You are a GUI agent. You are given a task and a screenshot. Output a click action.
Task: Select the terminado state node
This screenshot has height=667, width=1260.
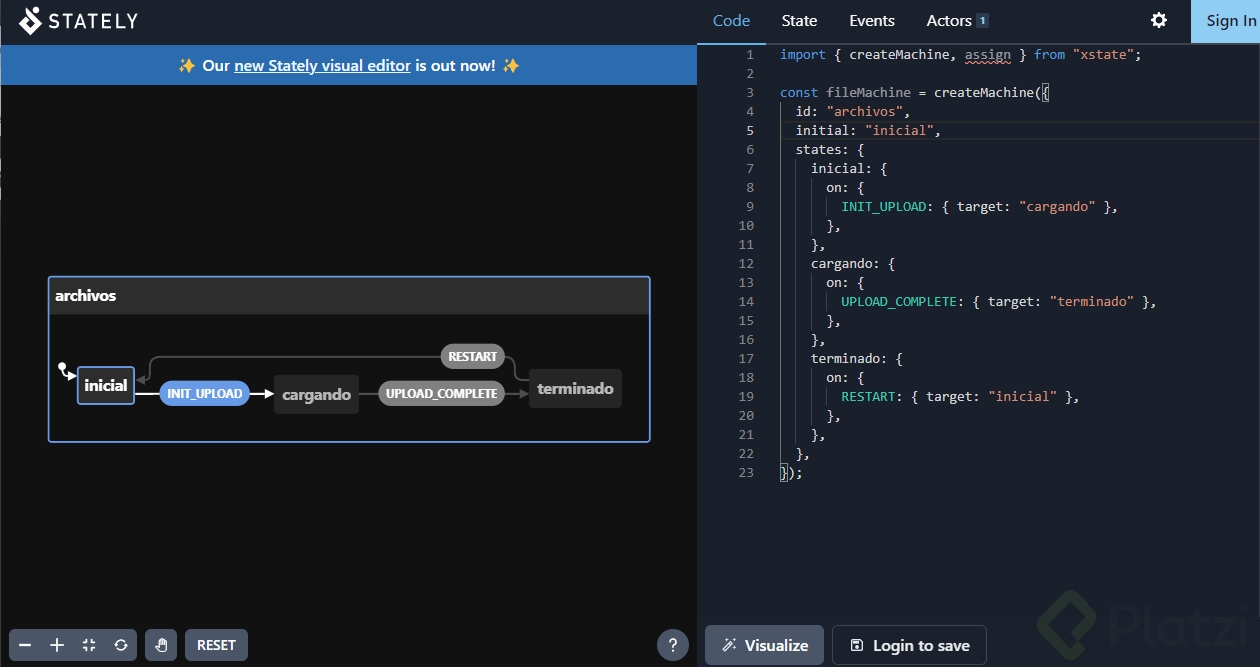coord(575,388)
